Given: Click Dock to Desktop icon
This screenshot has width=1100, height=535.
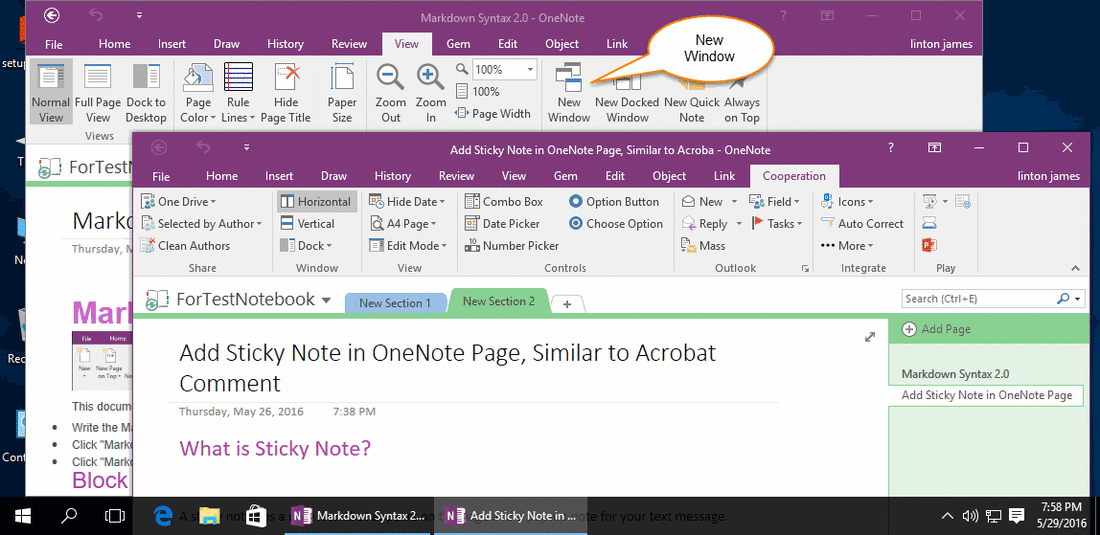Looking at the screenshot, I should coord(146,78).
